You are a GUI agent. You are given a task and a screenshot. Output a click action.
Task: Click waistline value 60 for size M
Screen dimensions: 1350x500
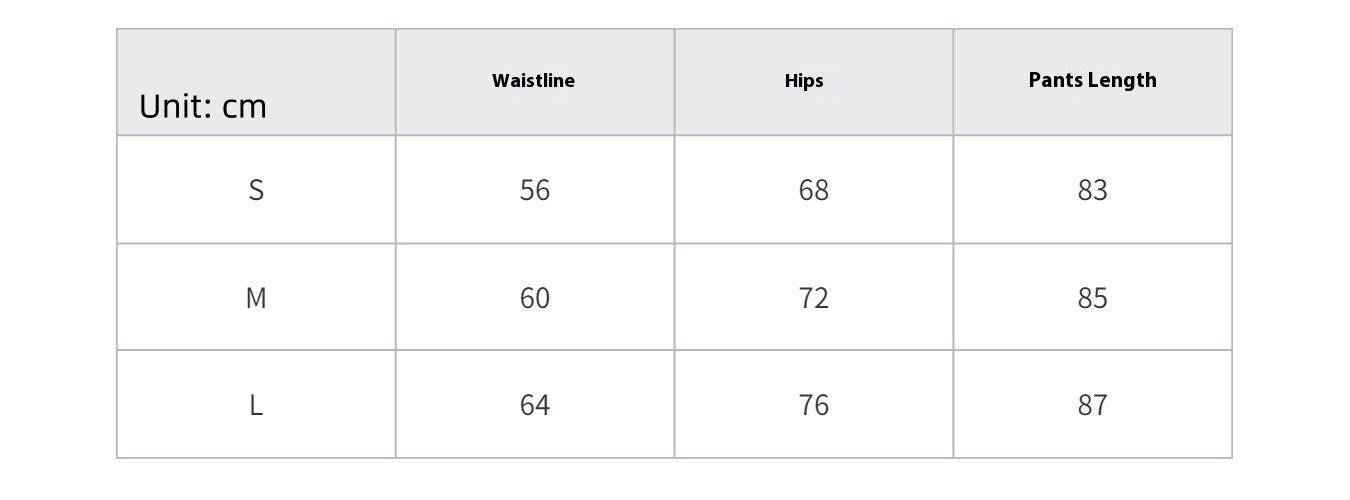pos(535,298)
